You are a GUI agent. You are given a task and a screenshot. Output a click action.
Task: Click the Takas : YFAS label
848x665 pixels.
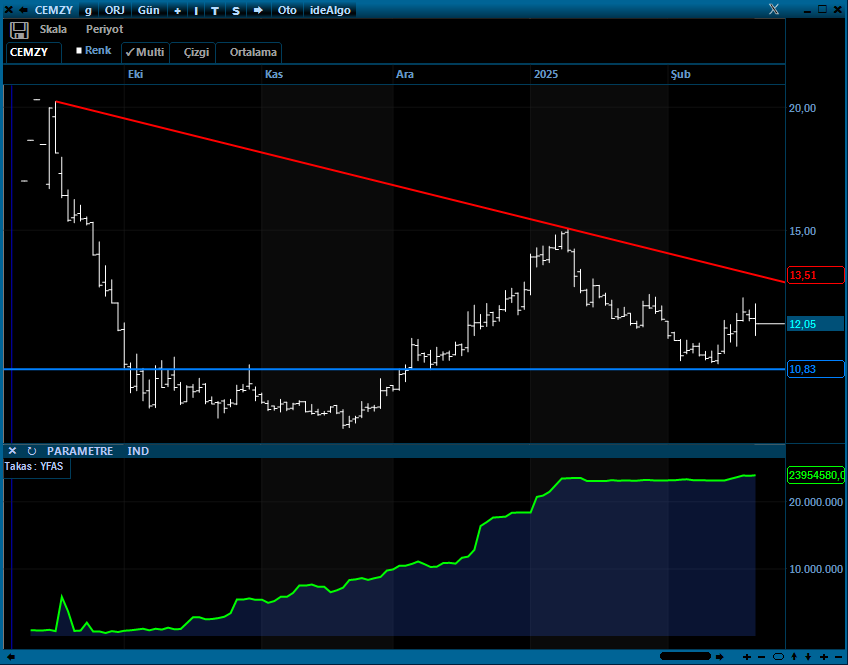tap(34, 467)
